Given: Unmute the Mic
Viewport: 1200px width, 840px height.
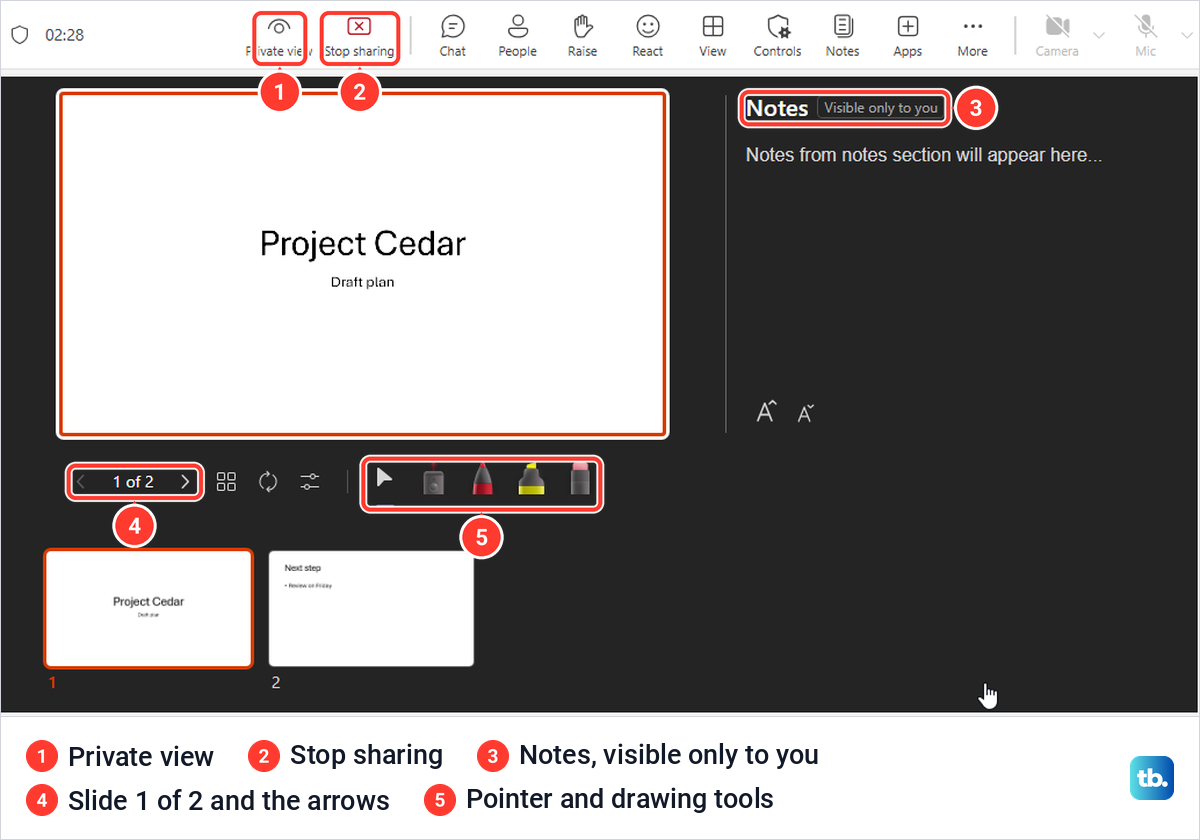Looking at the screenshot, I should tap(1146, 36).
